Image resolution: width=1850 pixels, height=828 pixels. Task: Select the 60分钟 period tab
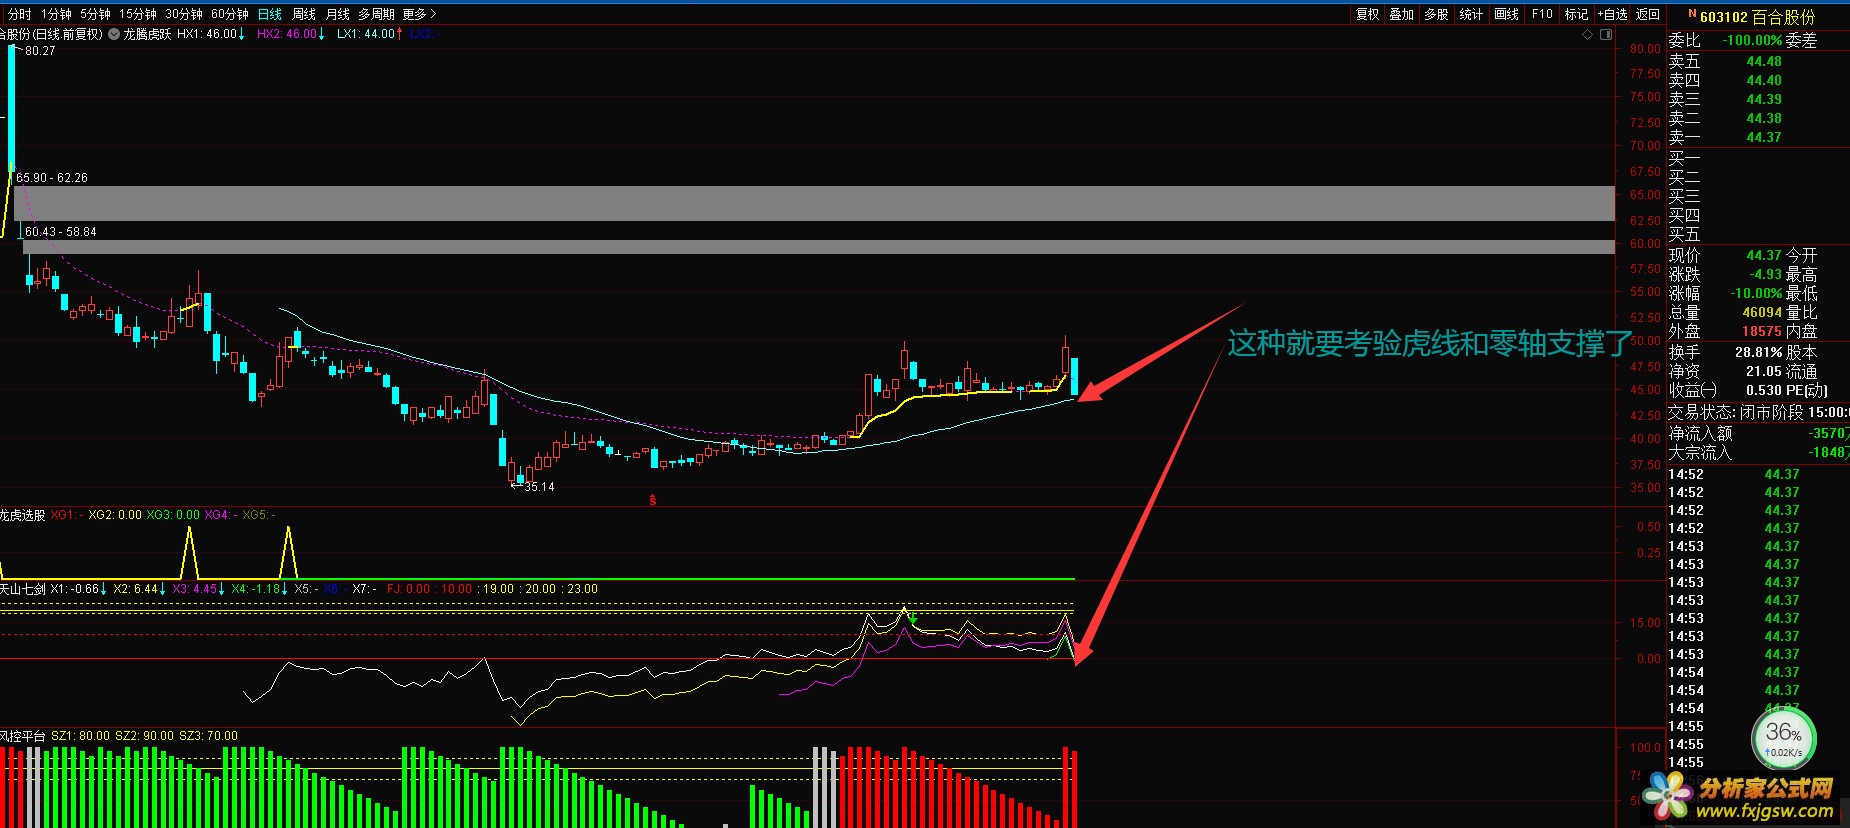pyautogui.click(x=230, y=14)
